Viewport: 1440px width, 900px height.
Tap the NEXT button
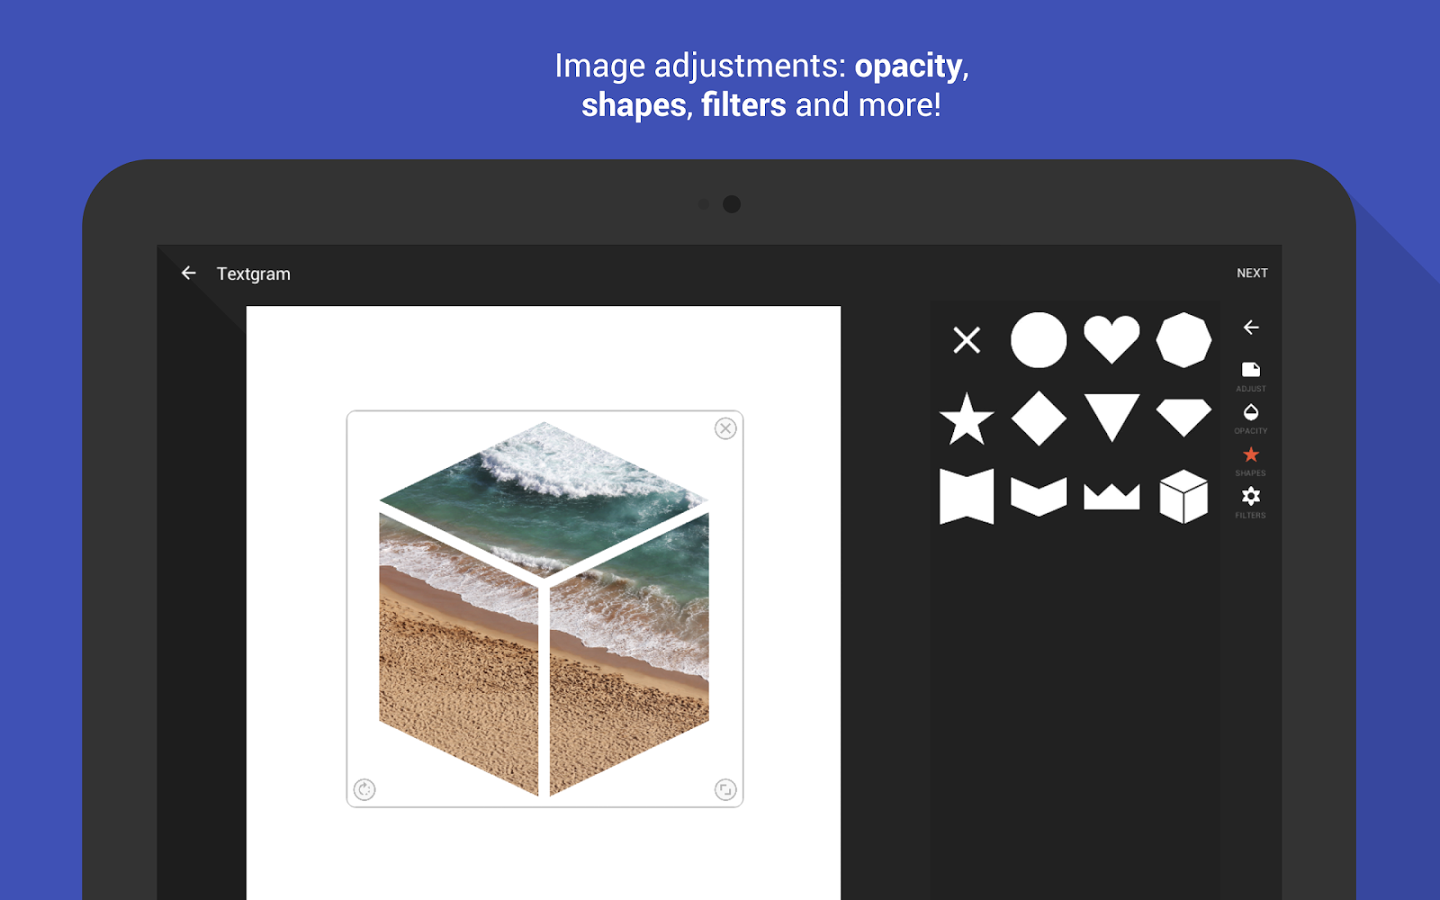click(1252, 273)
